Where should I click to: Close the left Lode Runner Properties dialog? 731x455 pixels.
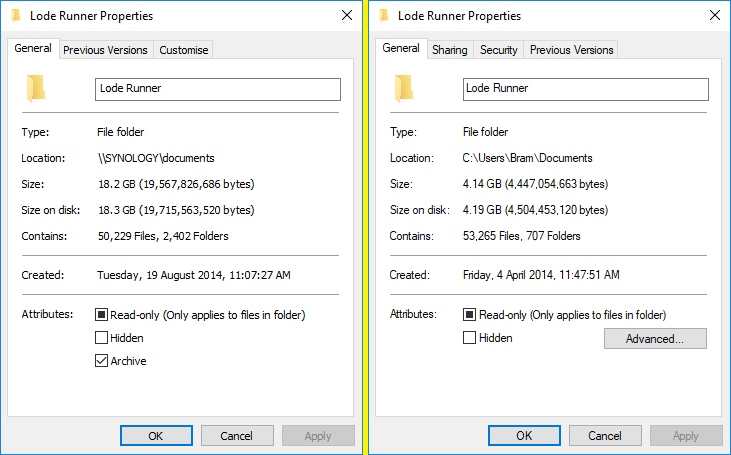coord(347,15)
